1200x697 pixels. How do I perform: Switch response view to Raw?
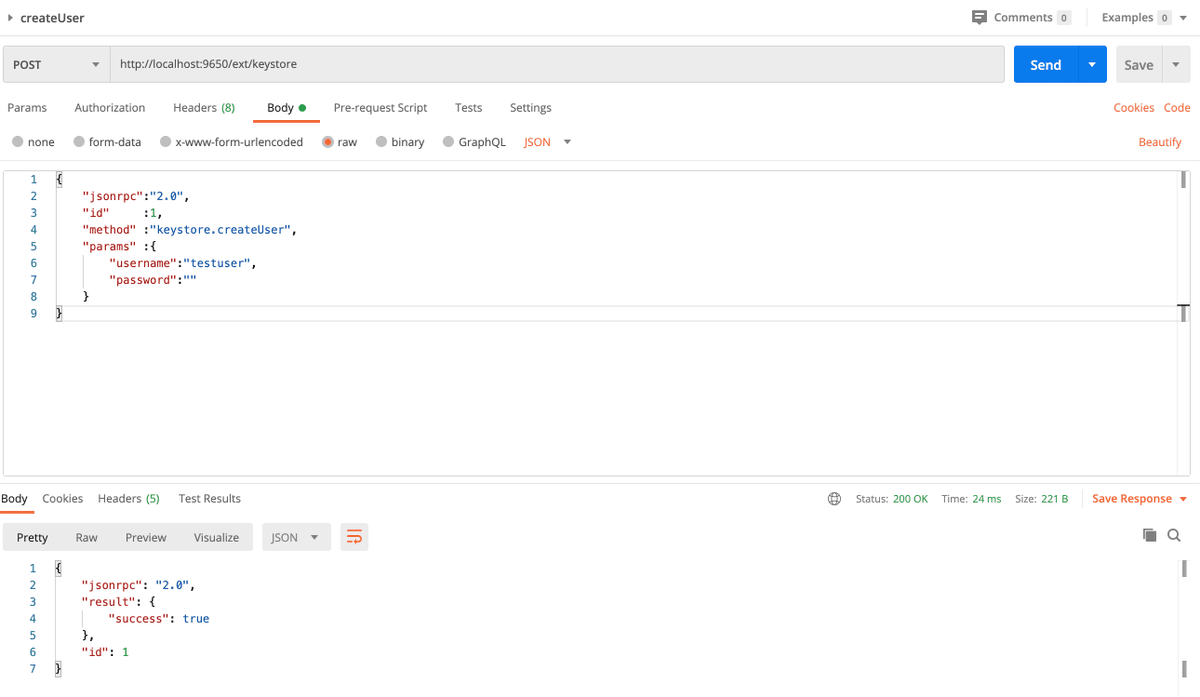(x=87, y=537)
